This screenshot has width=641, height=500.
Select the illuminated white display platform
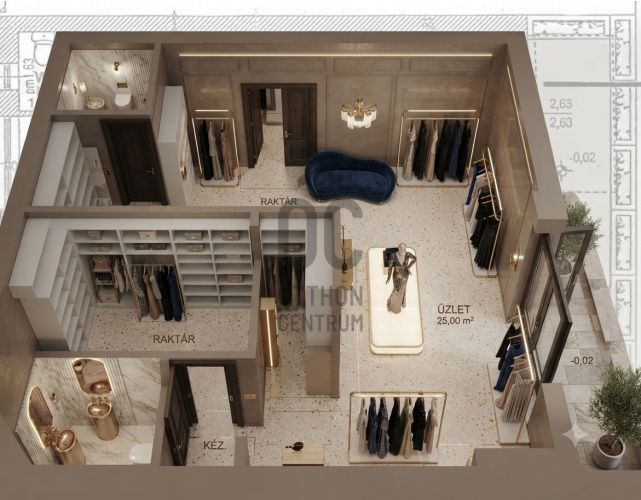(395, 300)
